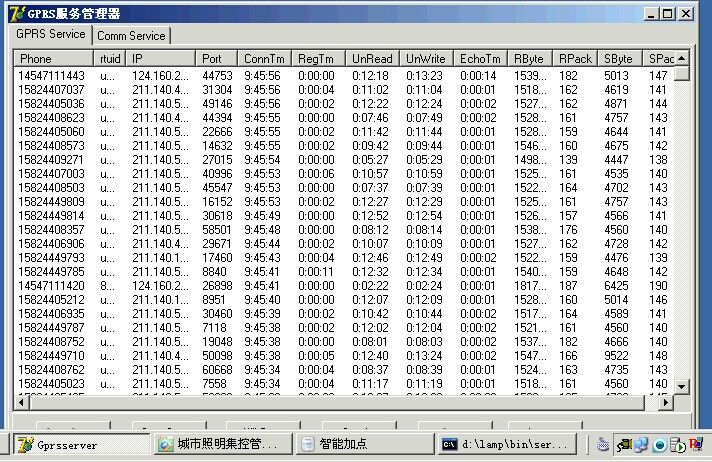Sort list by ConnTm column header

(x=264, y=59)
